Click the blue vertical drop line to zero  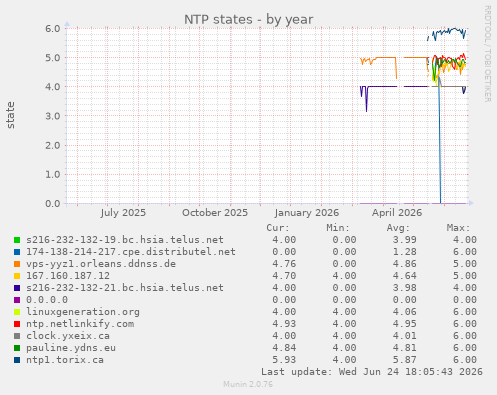[x=440, y=143]
